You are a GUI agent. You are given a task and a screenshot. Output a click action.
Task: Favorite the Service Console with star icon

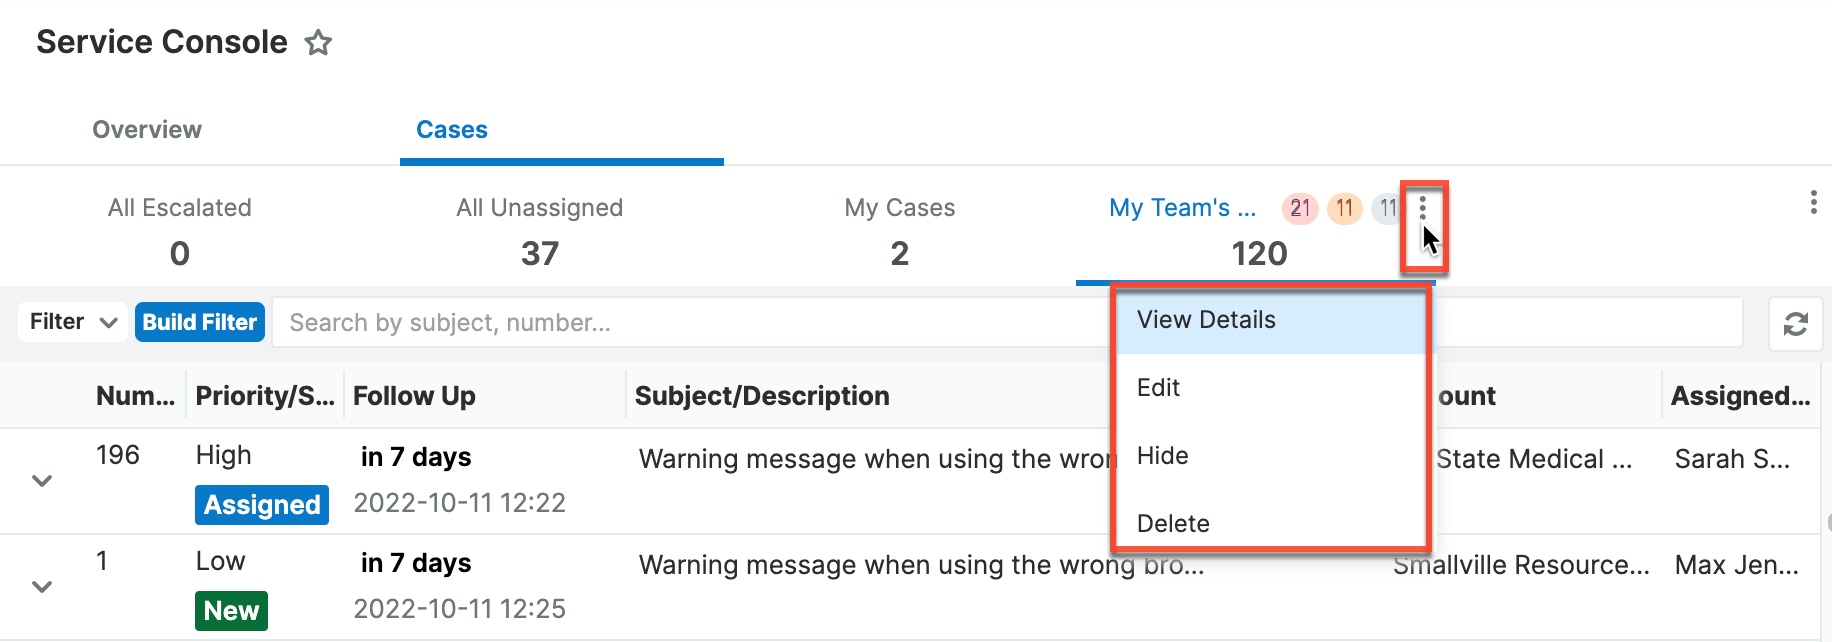[x=318, y=43]
